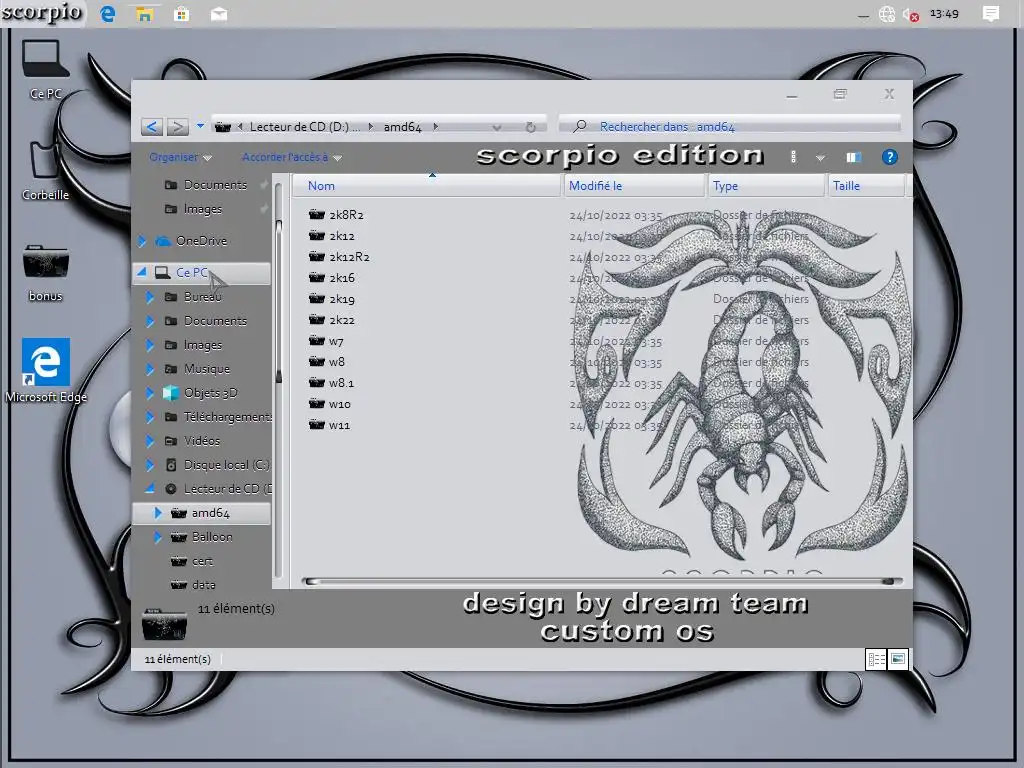Open address bar history dropdown
1024x768 pixels.
(497, 127)
